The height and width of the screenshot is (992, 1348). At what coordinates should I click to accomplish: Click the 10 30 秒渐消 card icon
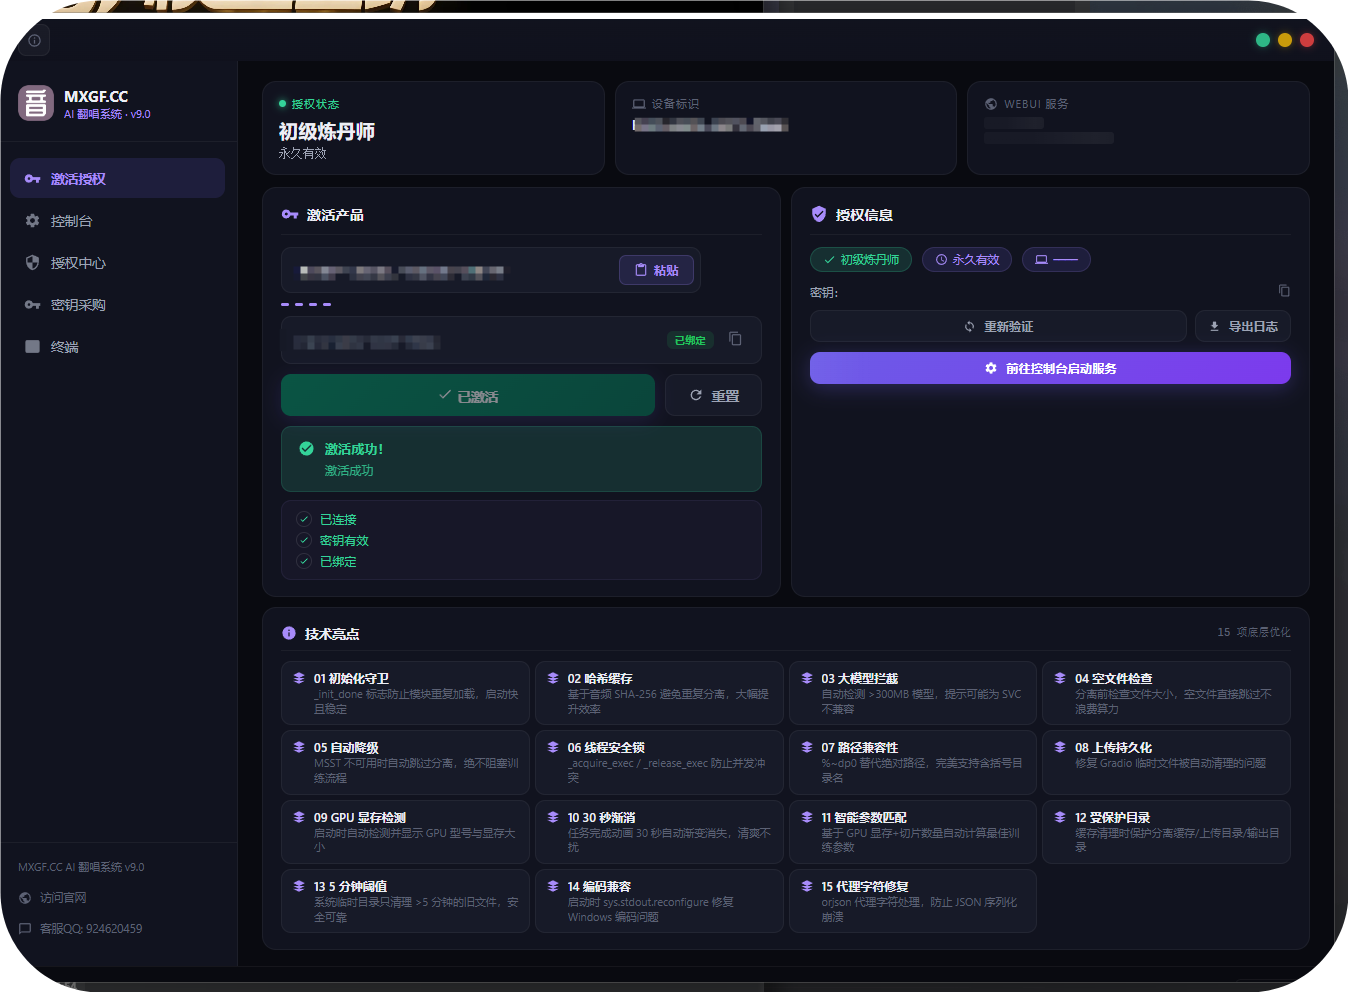pyautogui.click(x=553, y=817)
